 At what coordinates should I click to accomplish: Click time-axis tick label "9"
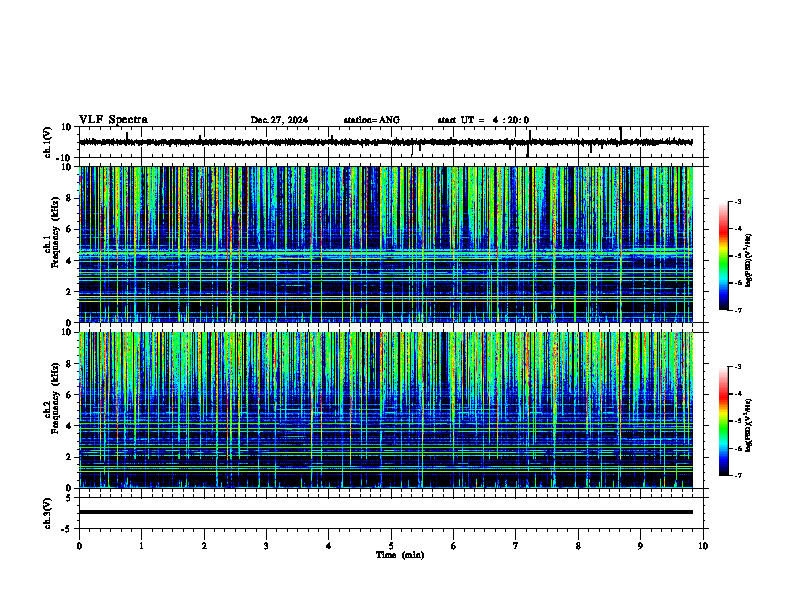(640, 546)
